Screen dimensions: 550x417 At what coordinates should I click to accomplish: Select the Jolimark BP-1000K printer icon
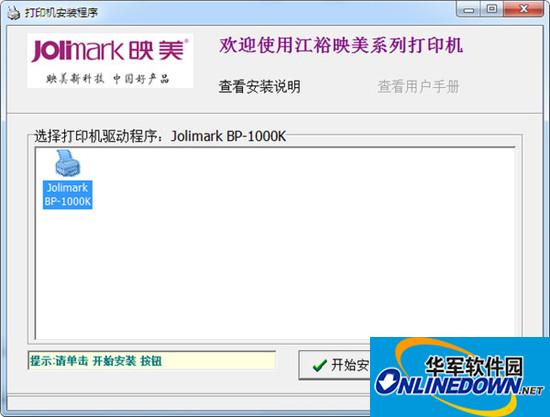[x=68, y=163]
